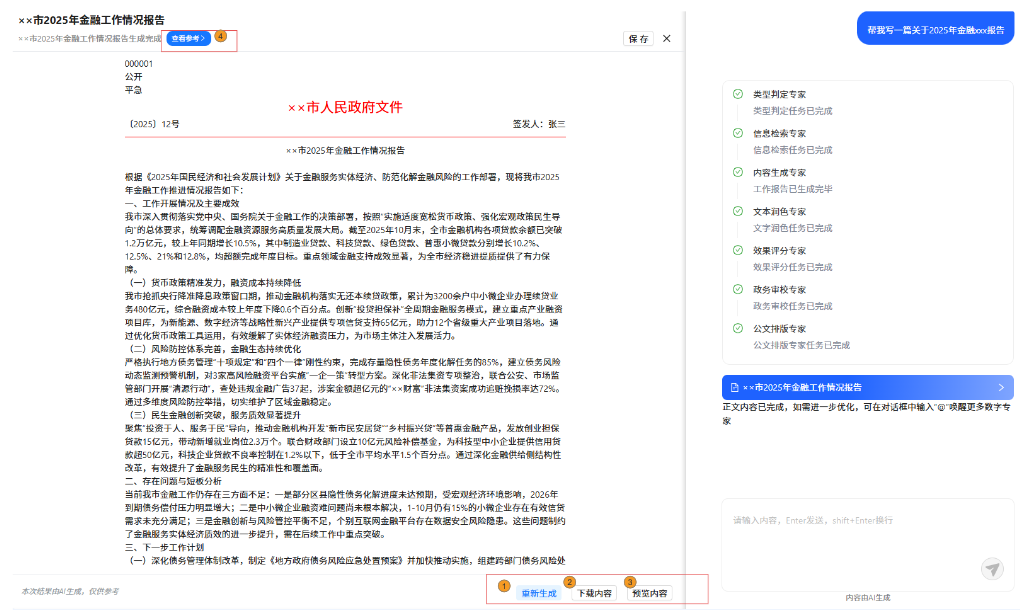Click the document icon on the report card

(x=733, y=387)
